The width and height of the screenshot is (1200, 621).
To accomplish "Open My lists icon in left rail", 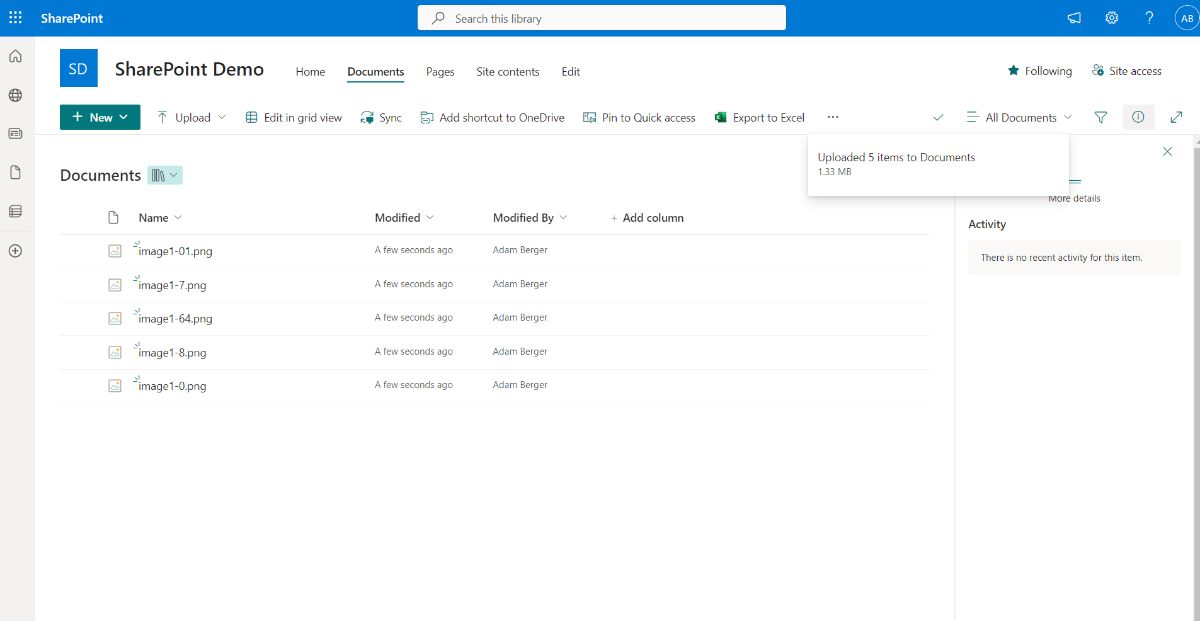I will [x=15, y=211].
